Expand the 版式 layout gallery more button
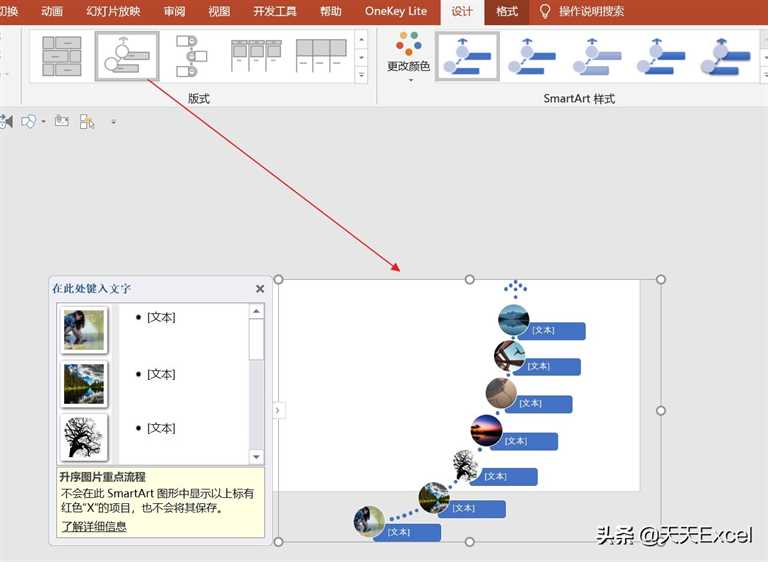 [361, 76]
